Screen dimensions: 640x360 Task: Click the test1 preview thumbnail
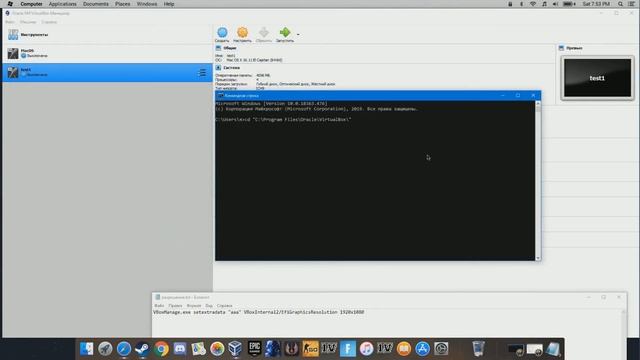point(597,78)
